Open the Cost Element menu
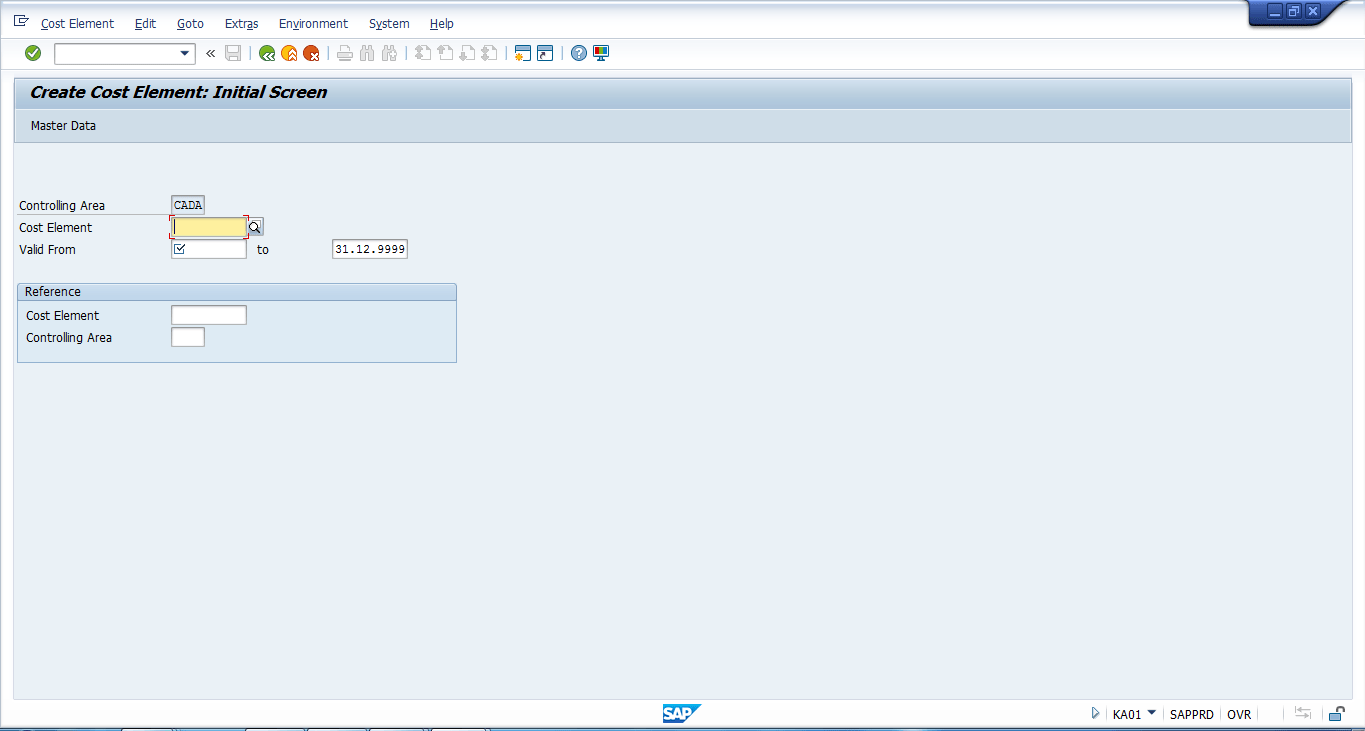Image resolution: width=1365 pixels, height=731 pixels. point(77,23)
